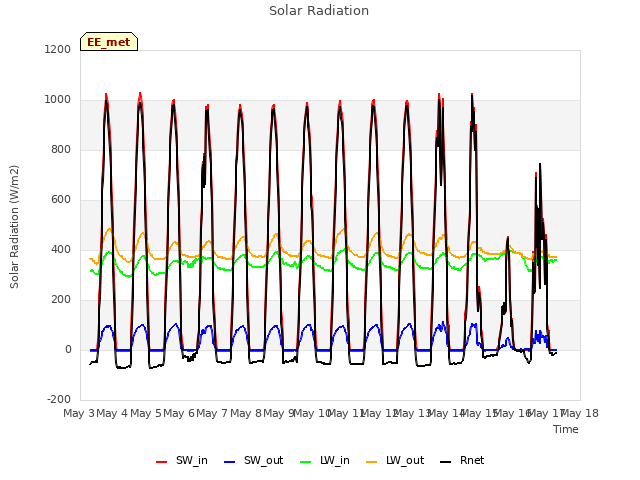640x480 pixels.
Task: Click the May 18 x-axis tick label
Action: [x=580, y=413]
